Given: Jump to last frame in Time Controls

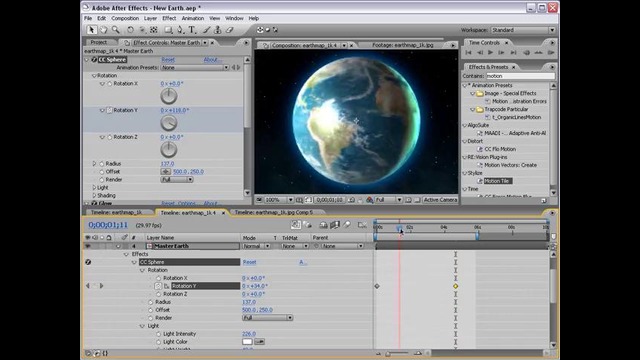Looking at the screenshot, I should coord(513,52).
